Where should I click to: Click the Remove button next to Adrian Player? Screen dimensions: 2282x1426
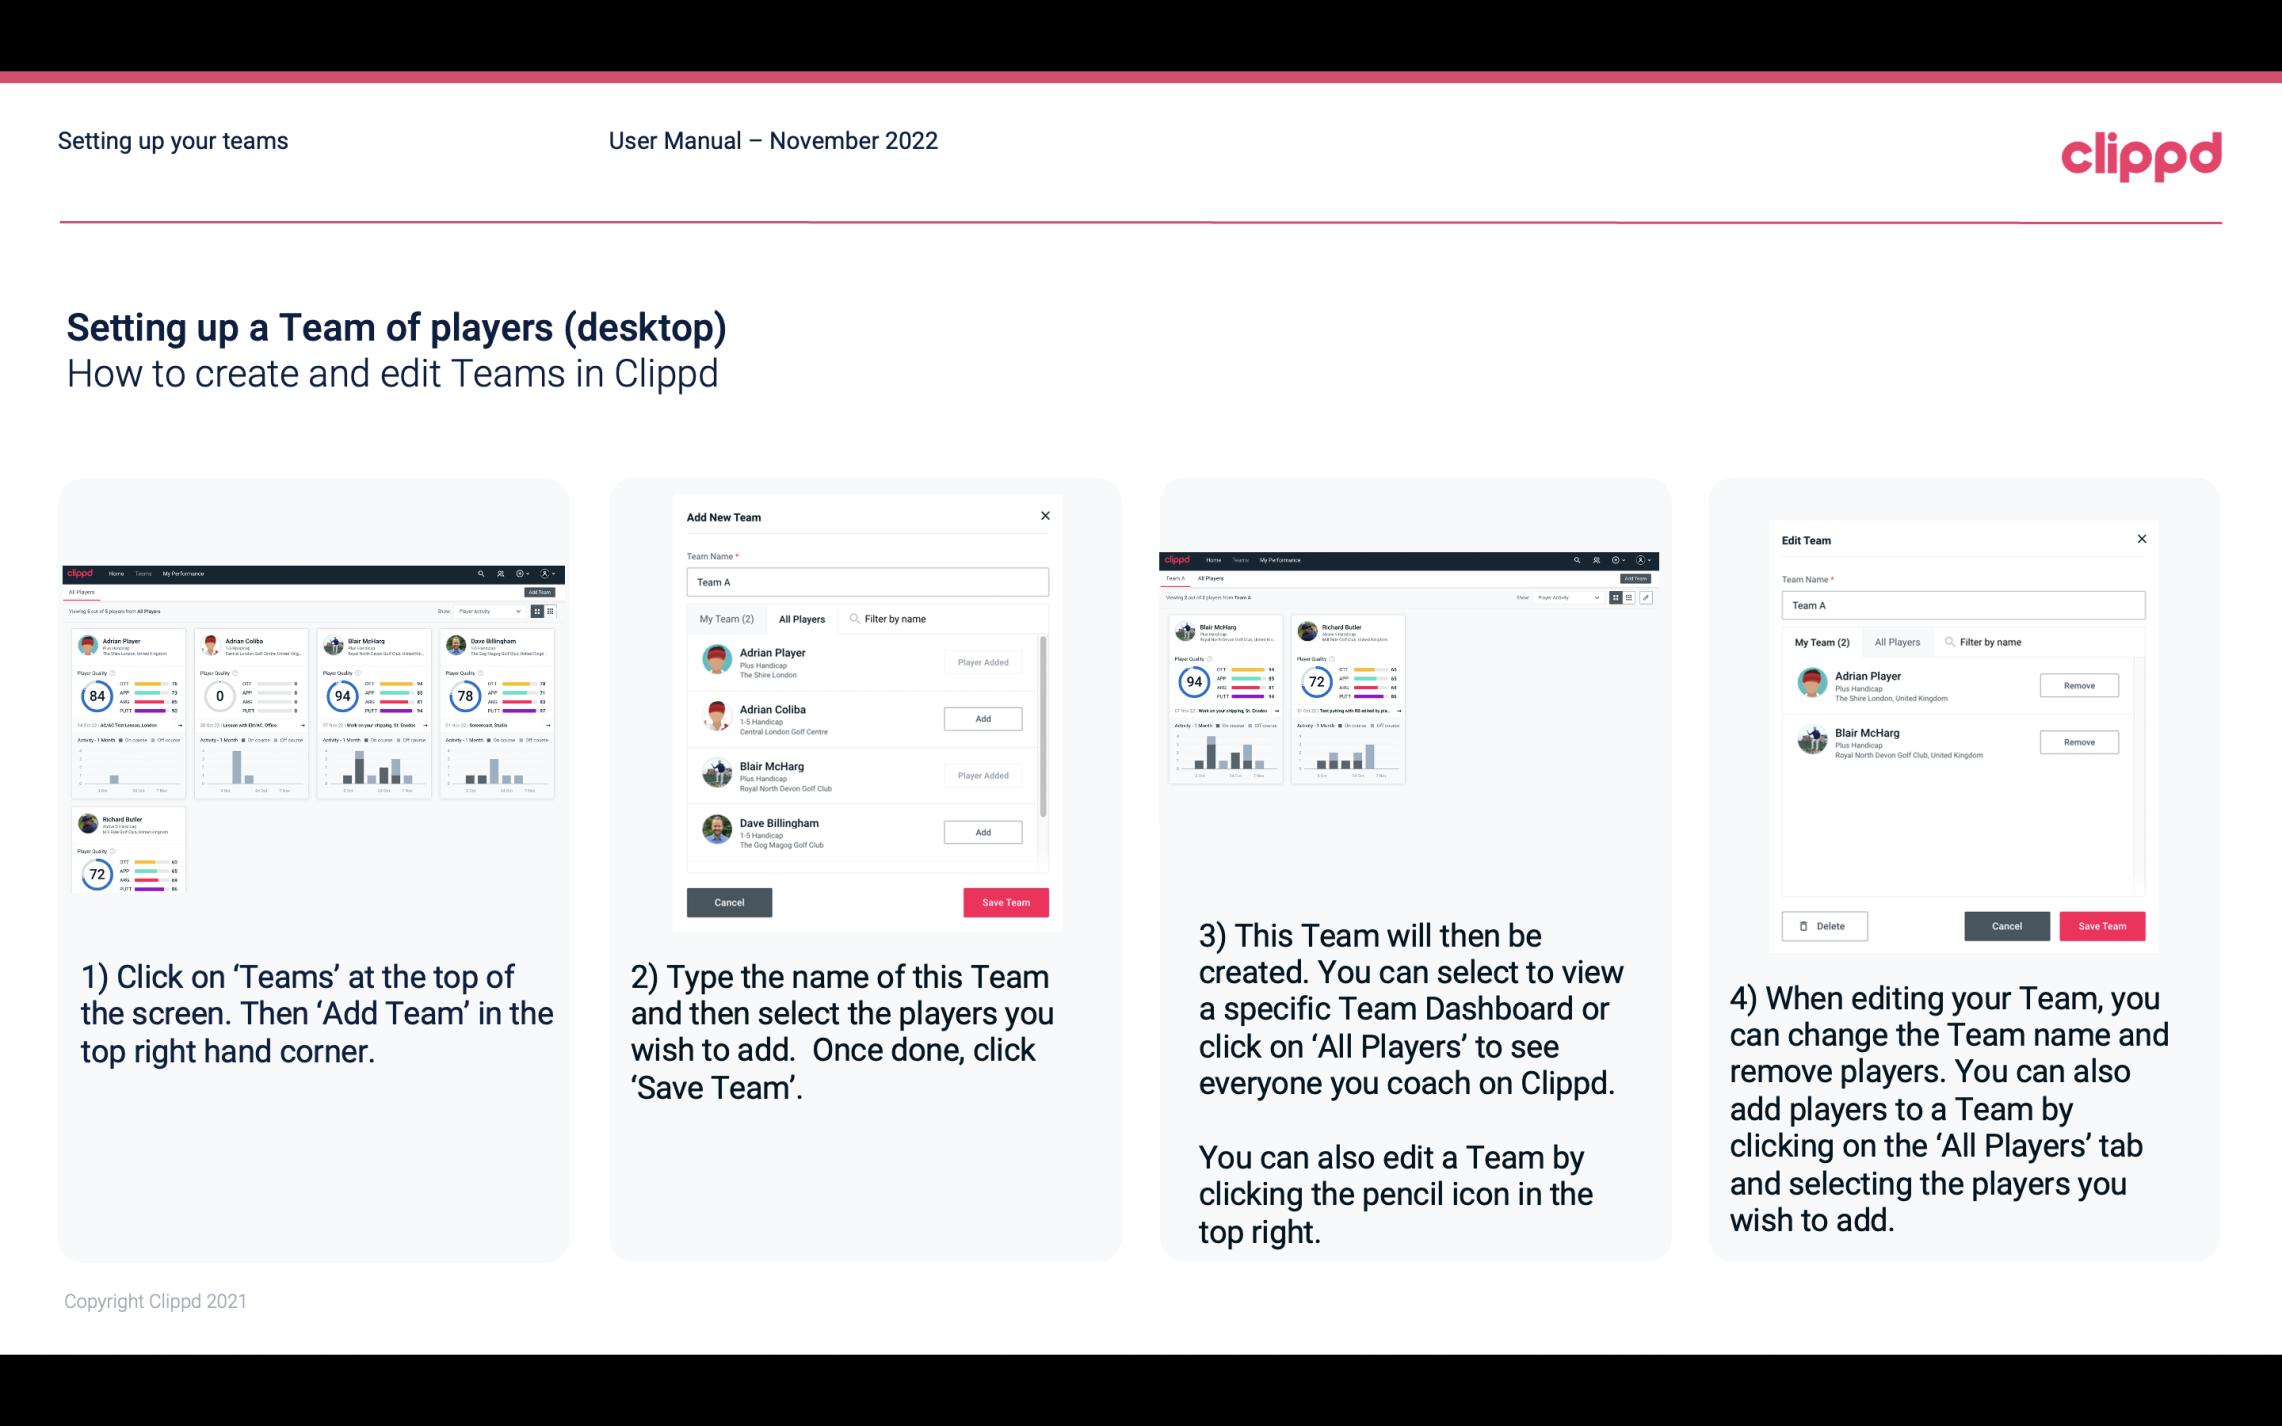click(x=2078, y=685)
